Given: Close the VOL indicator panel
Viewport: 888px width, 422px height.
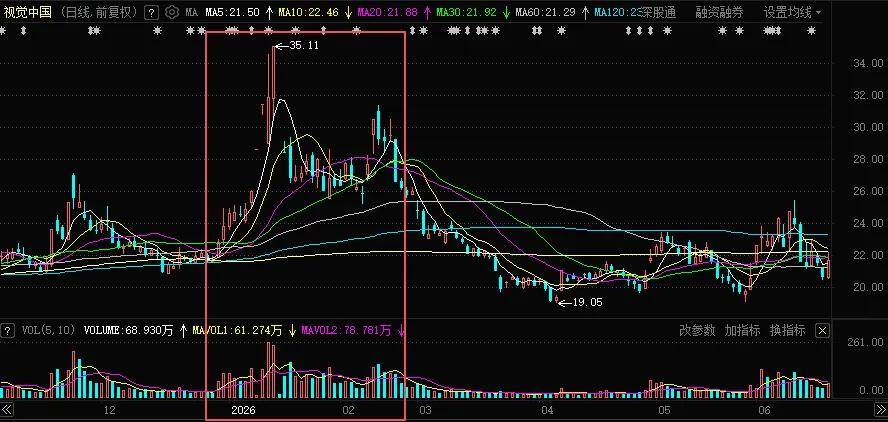Looking at the screenshot, I should click(823, 330).
